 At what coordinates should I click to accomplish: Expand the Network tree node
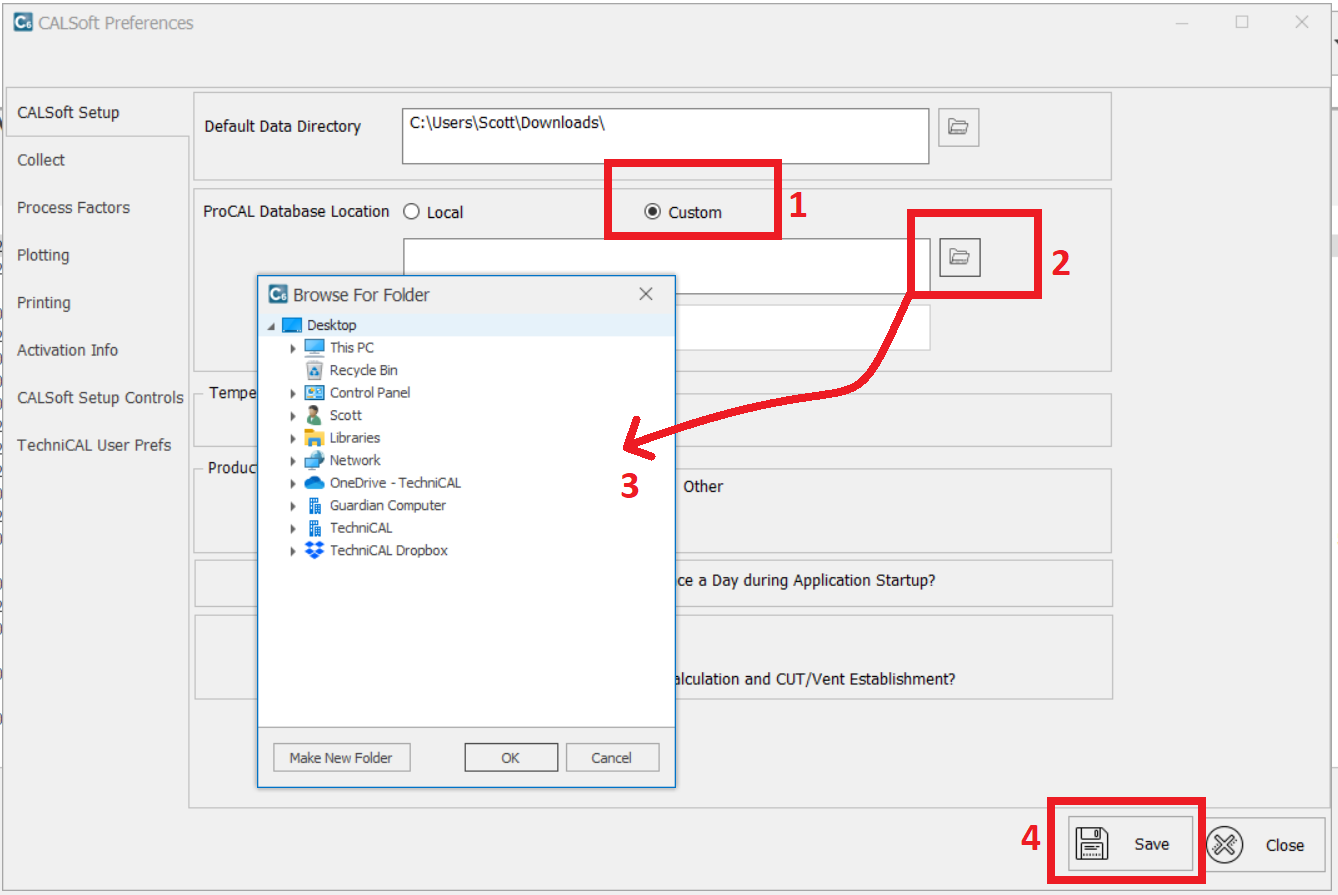click(293, 461)
